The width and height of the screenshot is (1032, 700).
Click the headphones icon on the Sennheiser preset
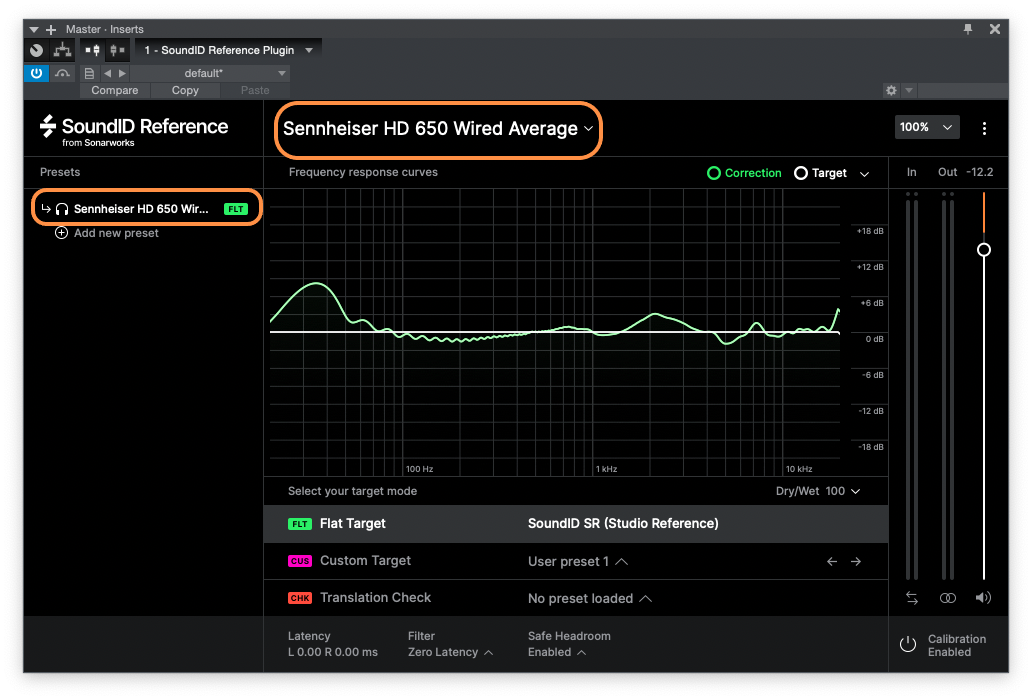pyautogui.click(x=62, y=209)
